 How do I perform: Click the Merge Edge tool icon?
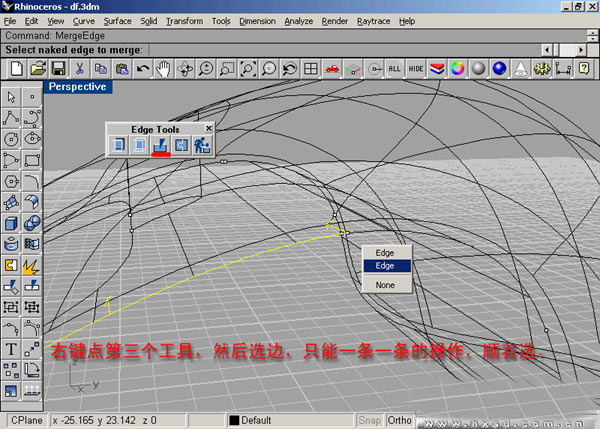tap(160, 146)
